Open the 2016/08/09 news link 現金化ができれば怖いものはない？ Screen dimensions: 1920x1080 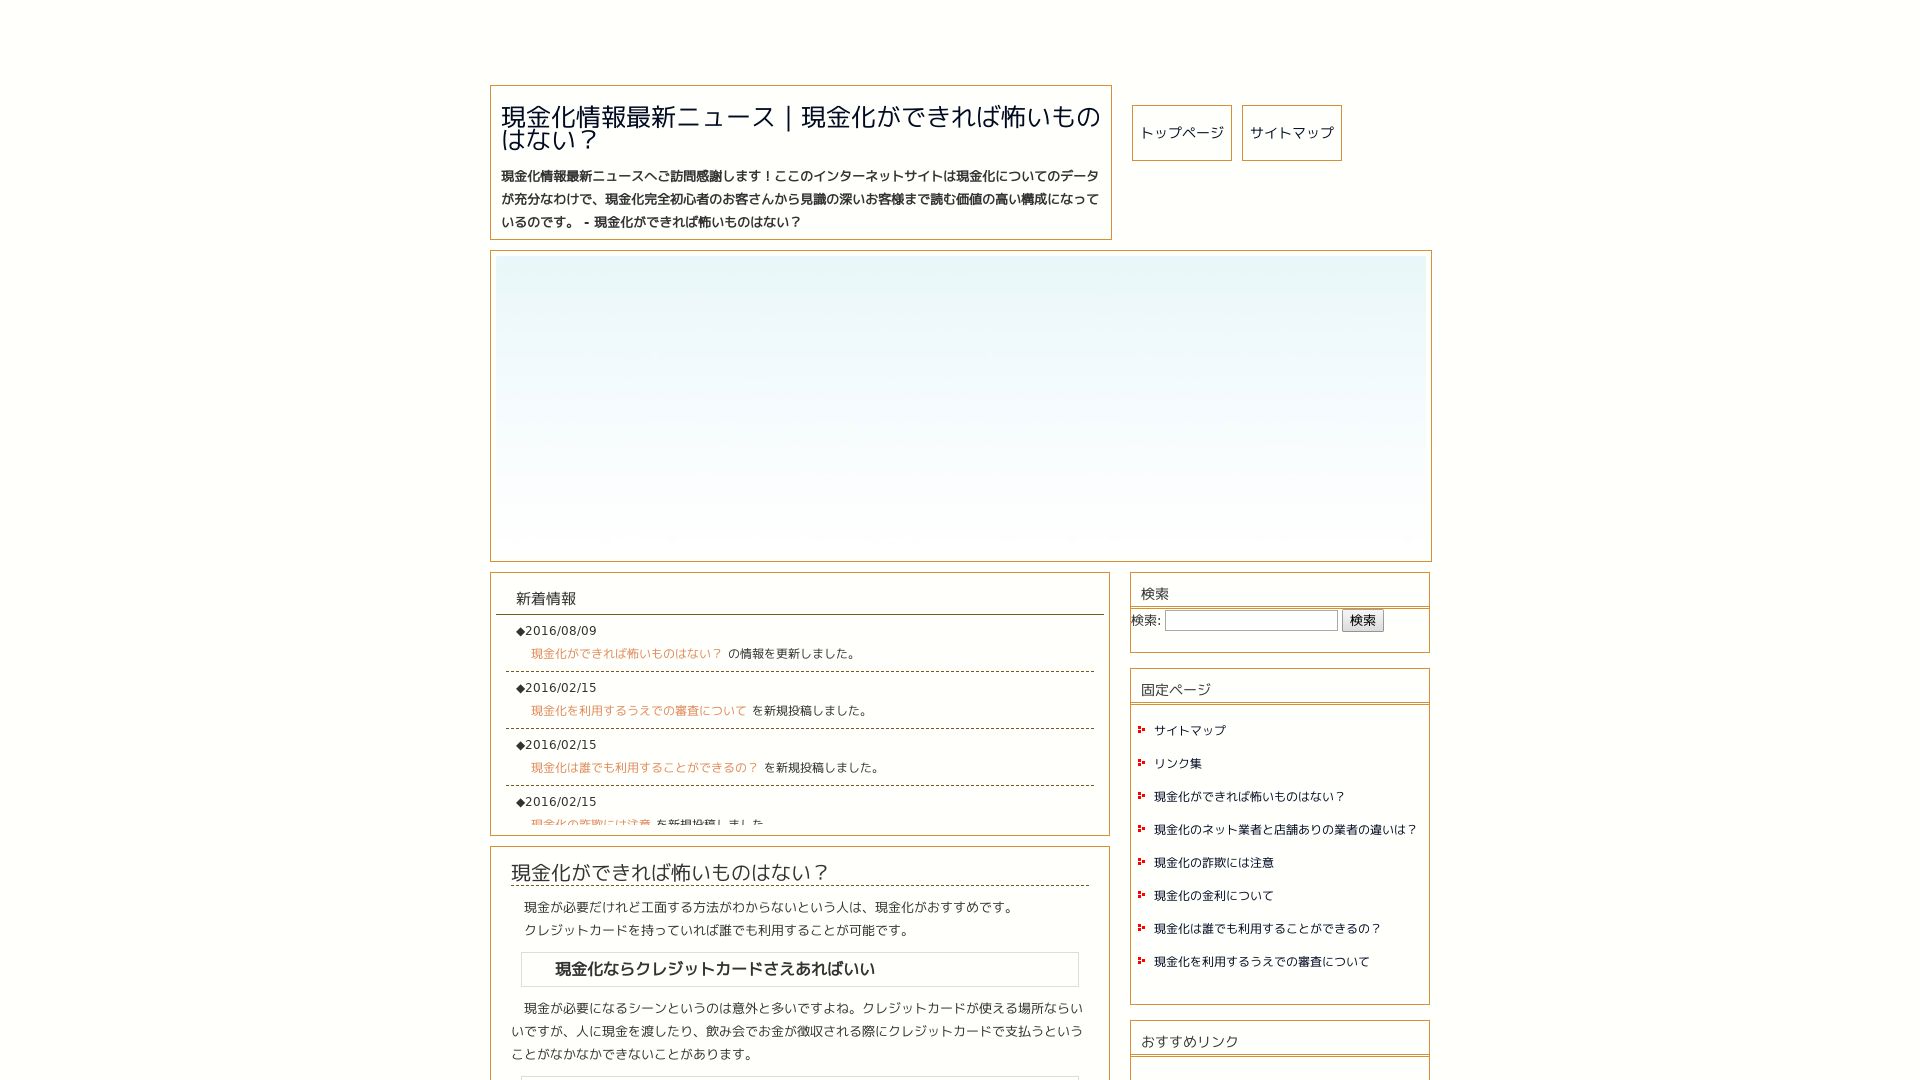[x=626, y=654]
